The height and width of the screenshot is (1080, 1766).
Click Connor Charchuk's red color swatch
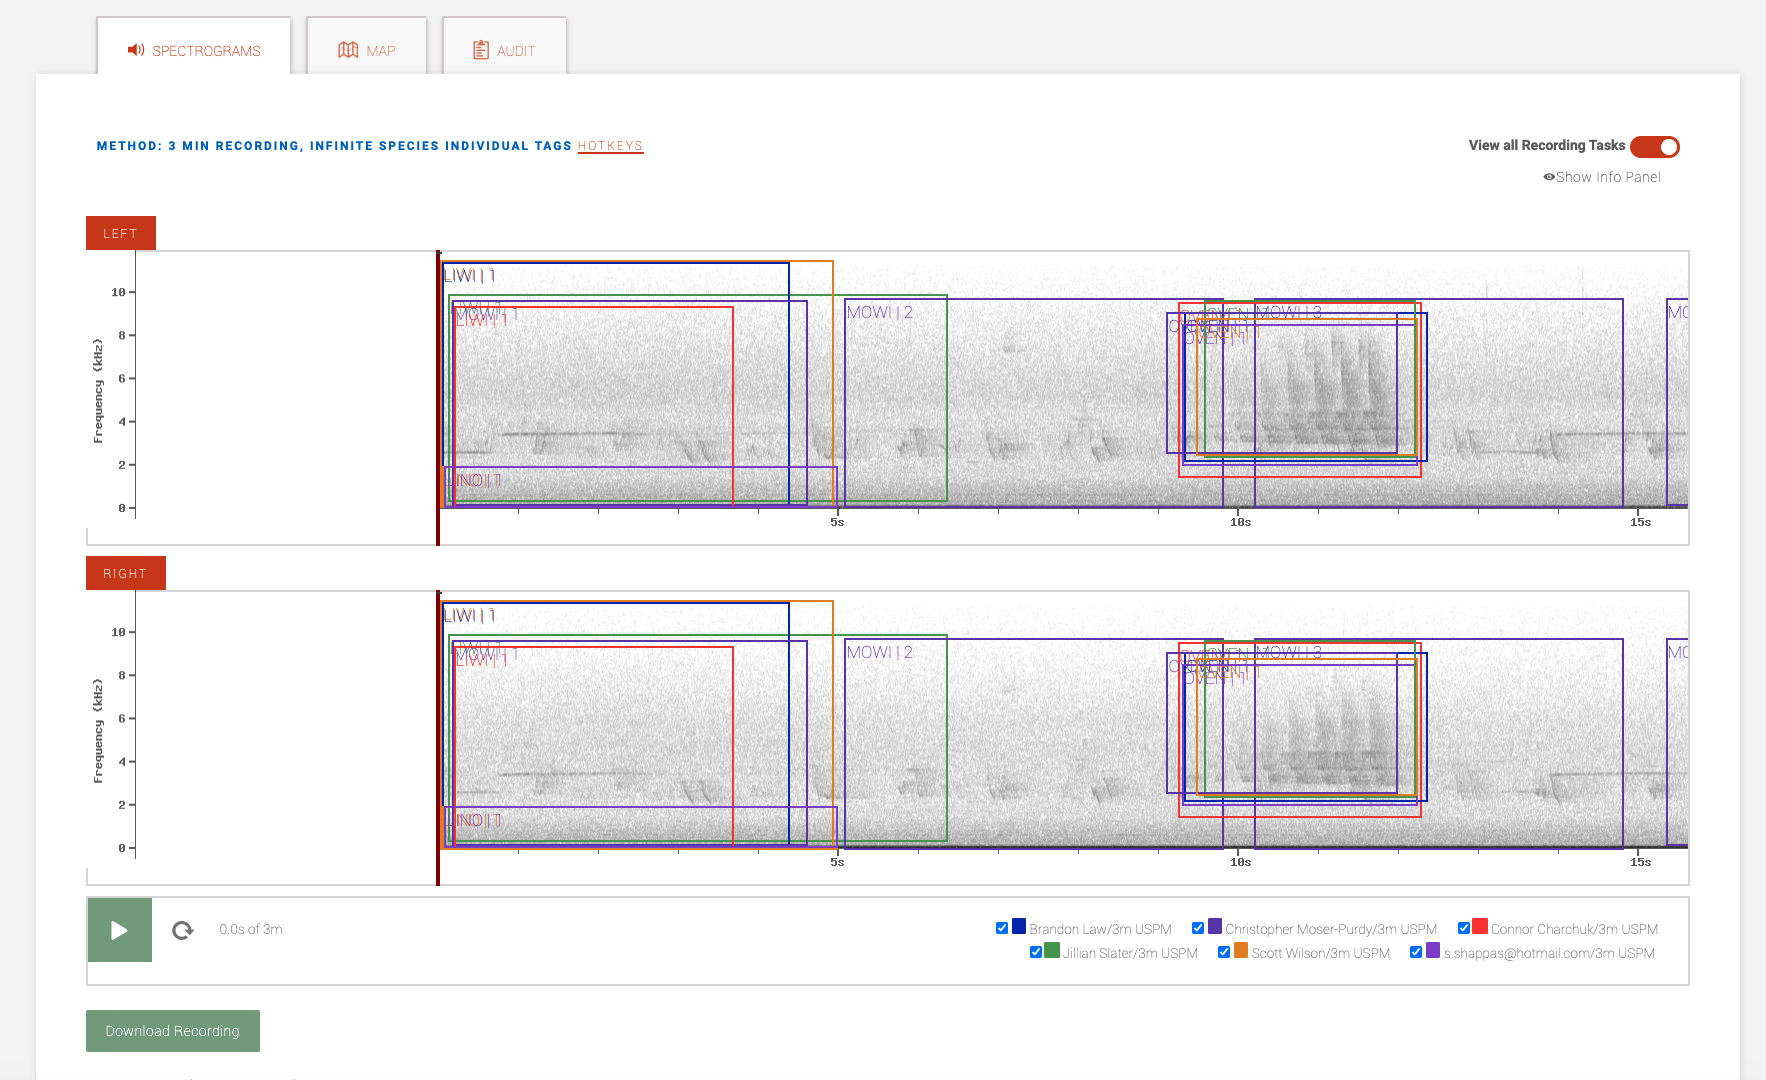point(1481,926)
